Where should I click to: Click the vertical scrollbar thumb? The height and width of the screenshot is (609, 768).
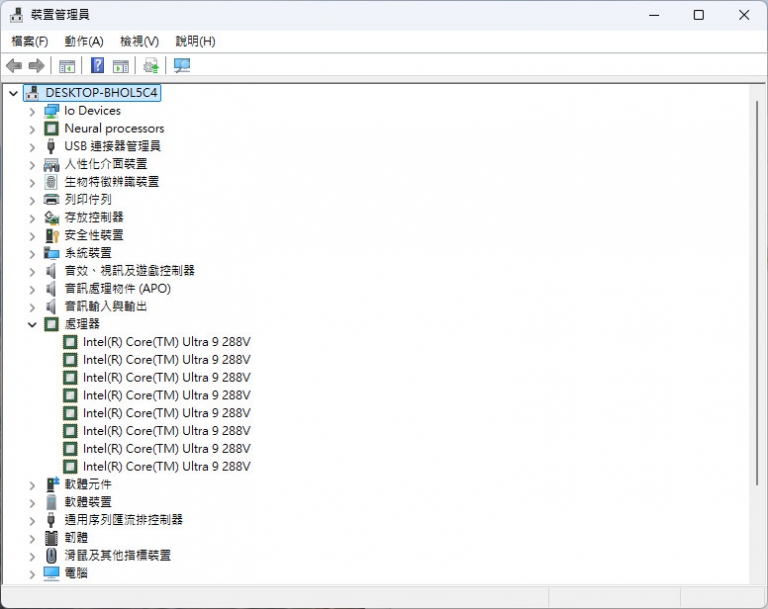757,293
